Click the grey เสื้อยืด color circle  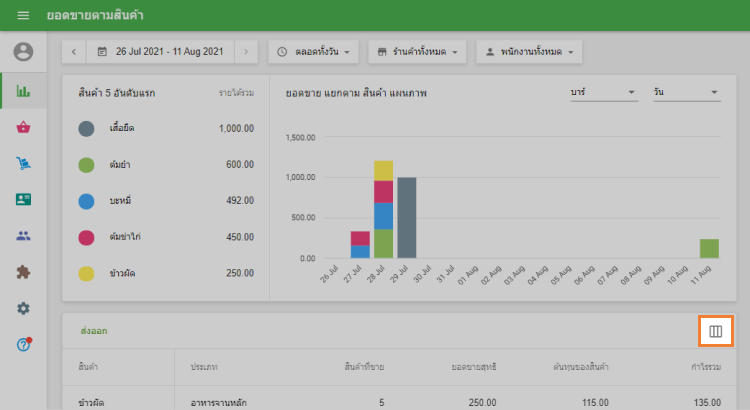click(87, 129)
